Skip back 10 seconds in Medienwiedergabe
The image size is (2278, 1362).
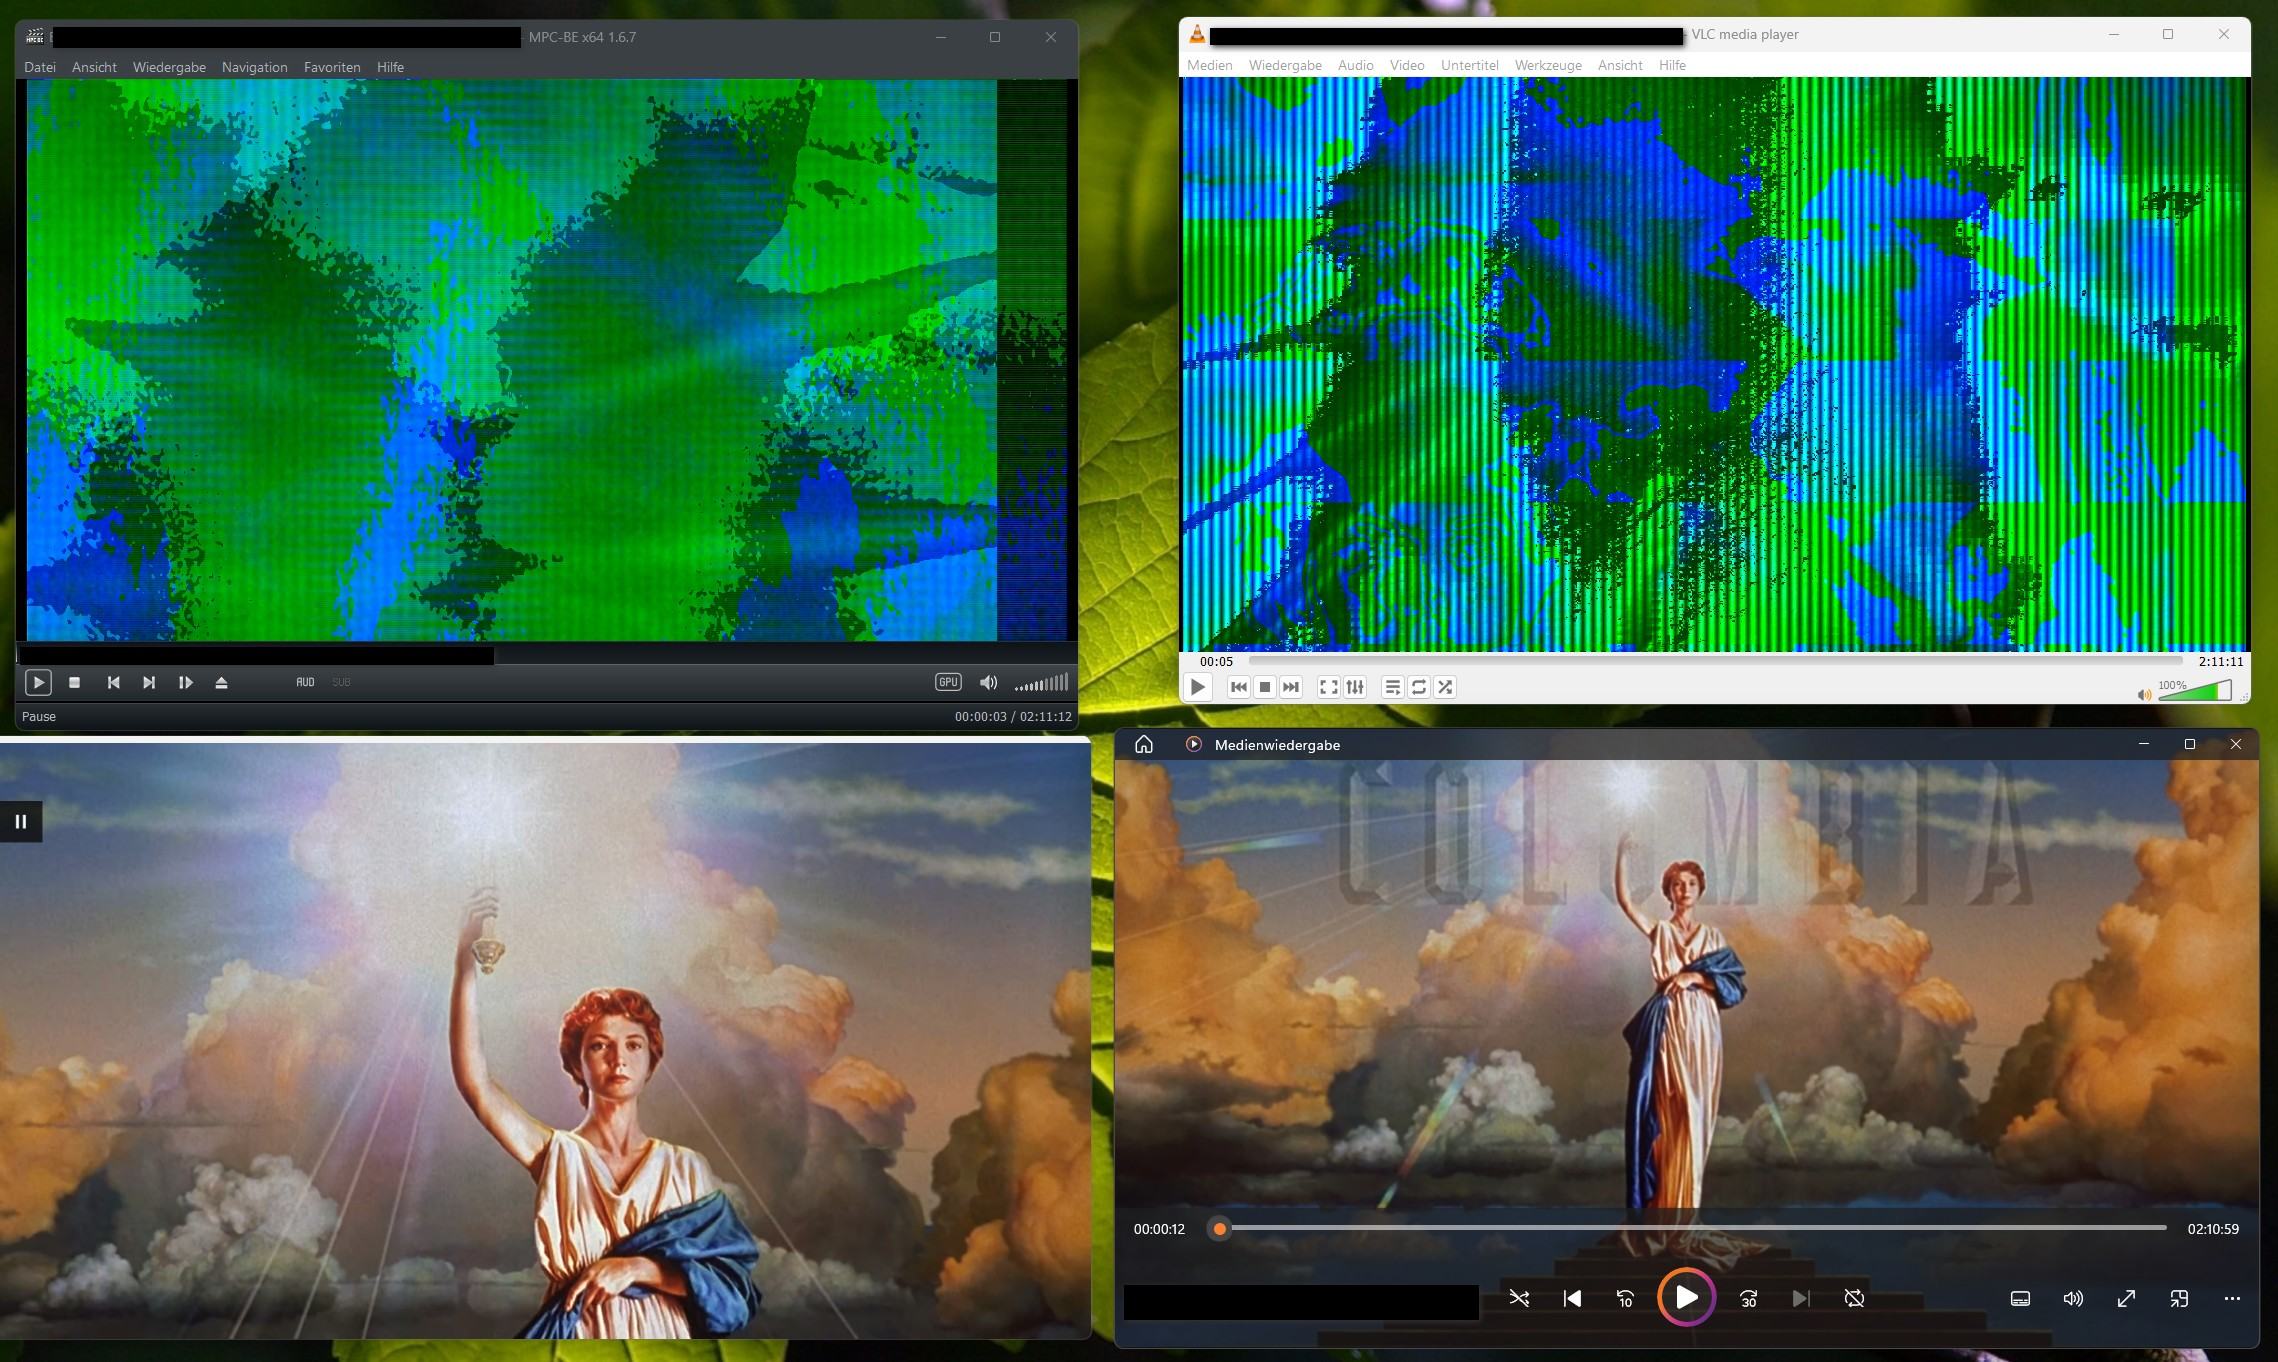pyautogui.click(x=1625, y=1298)
